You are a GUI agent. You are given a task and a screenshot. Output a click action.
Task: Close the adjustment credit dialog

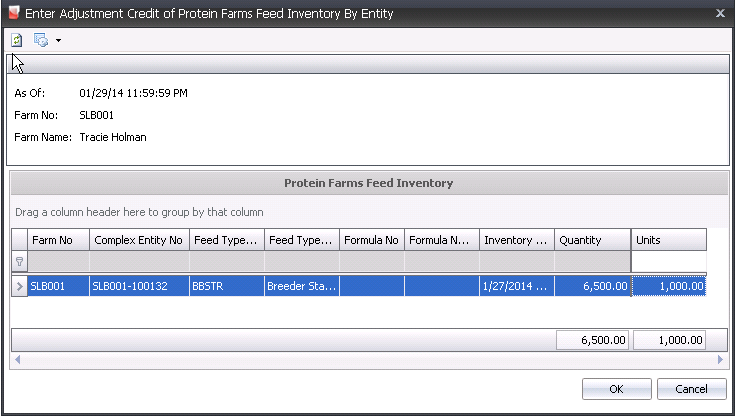(720, 13)
